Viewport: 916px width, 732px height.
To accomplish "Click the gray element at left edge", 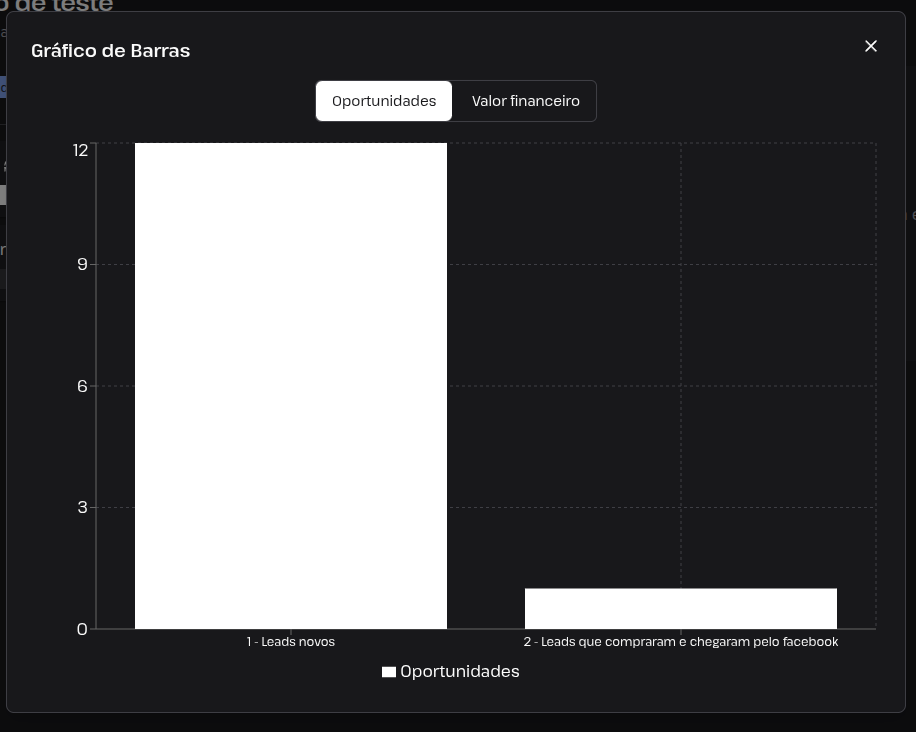I will pyautogui.click(x=3, y=195).
